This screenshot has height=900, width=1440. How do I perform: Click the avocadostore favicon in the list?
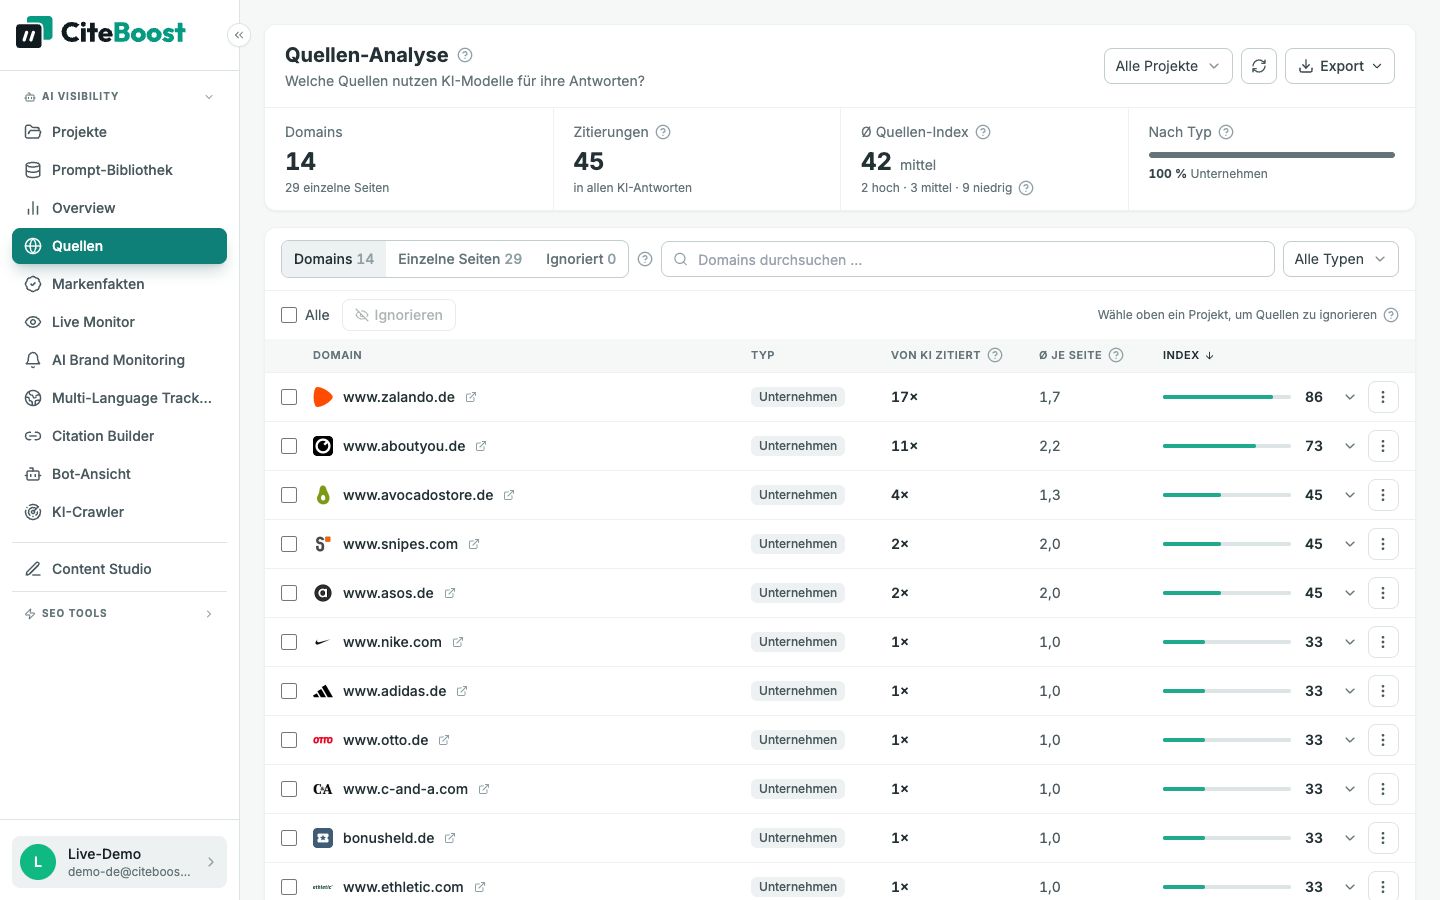click(323, 495)
